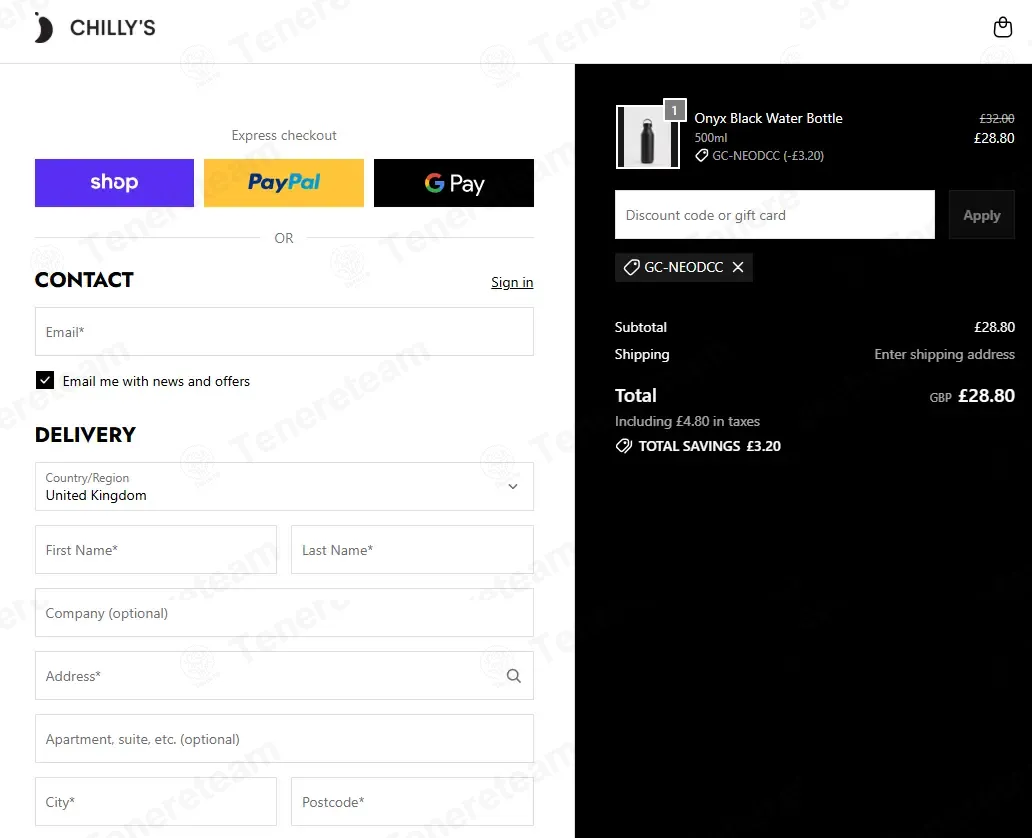Click the Onyx Black Water Bottle title
Viewport: 1032px width, 838px height.
(x=768, y=118)
